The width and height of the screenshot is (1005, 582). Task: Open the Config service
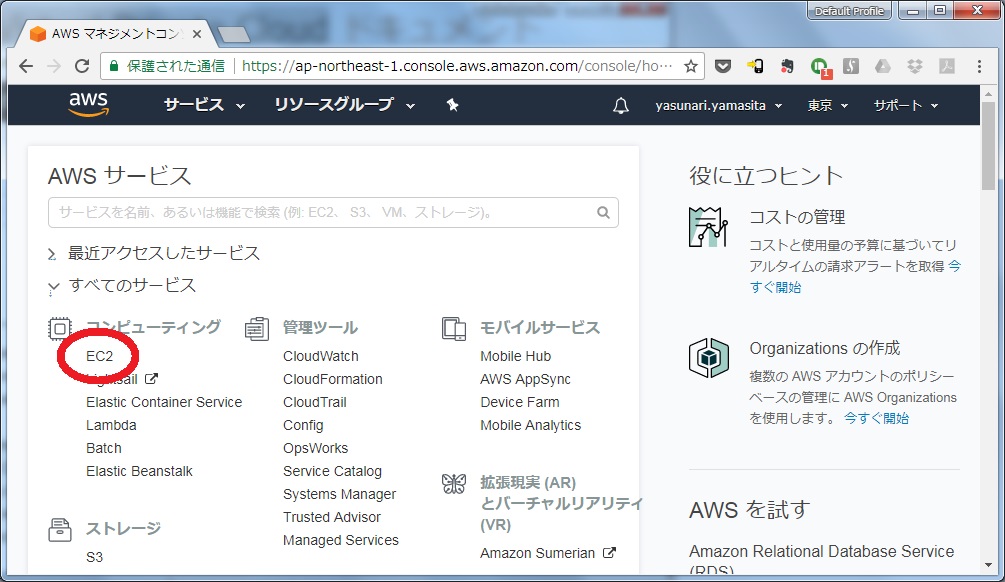(x=303, y=426)
